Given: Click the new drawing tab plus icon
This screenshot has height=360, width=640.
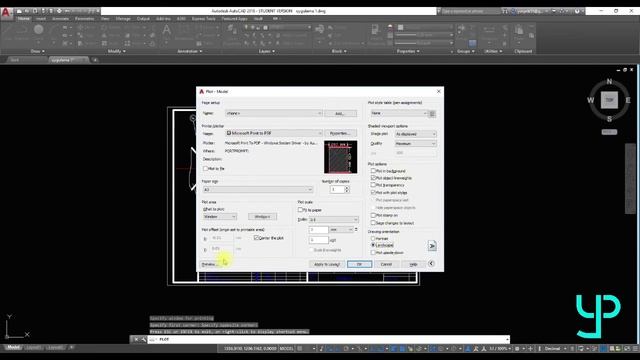Looking at the screenshot, I should (95, 60).
